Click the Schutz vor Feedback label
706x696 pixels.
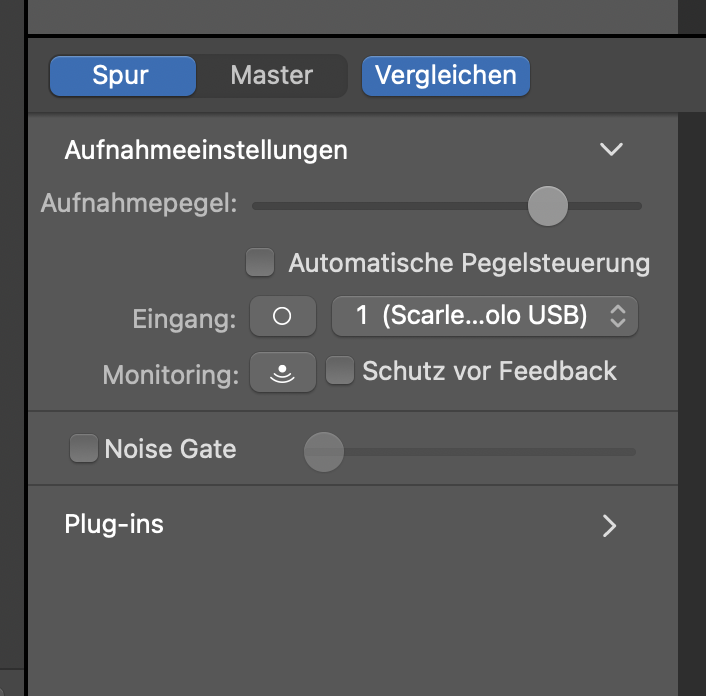[489, 371]
